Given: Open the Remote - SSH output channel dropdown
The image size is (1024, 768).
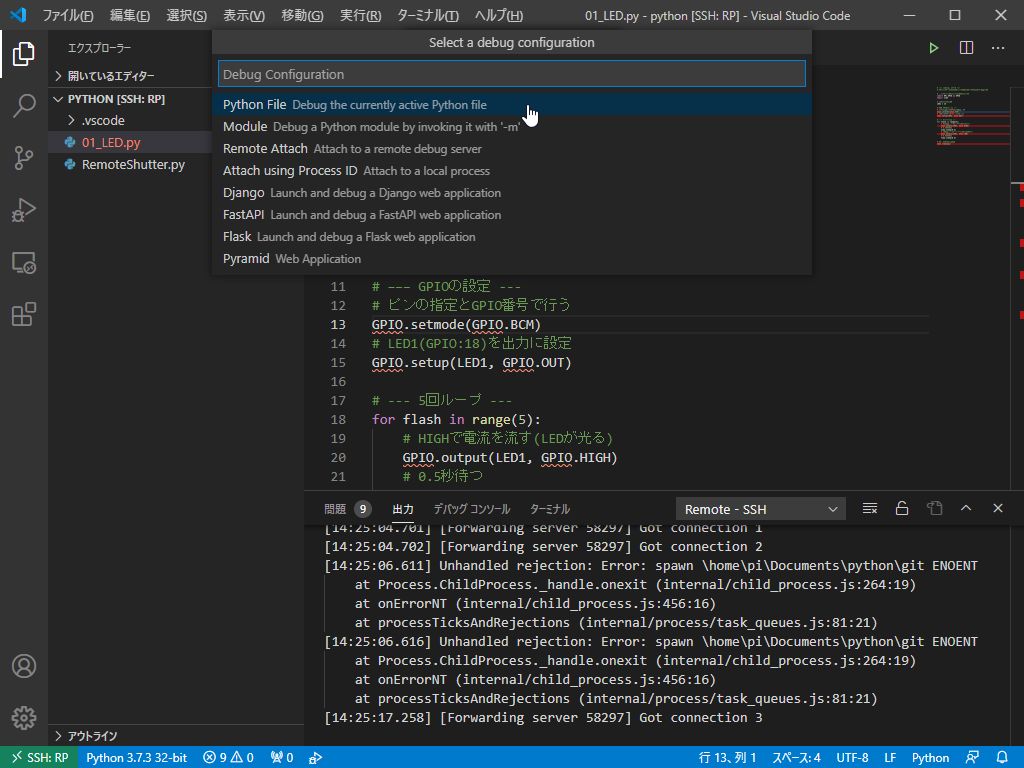Looking at the screenshot, I should click(x=761, y=509).
